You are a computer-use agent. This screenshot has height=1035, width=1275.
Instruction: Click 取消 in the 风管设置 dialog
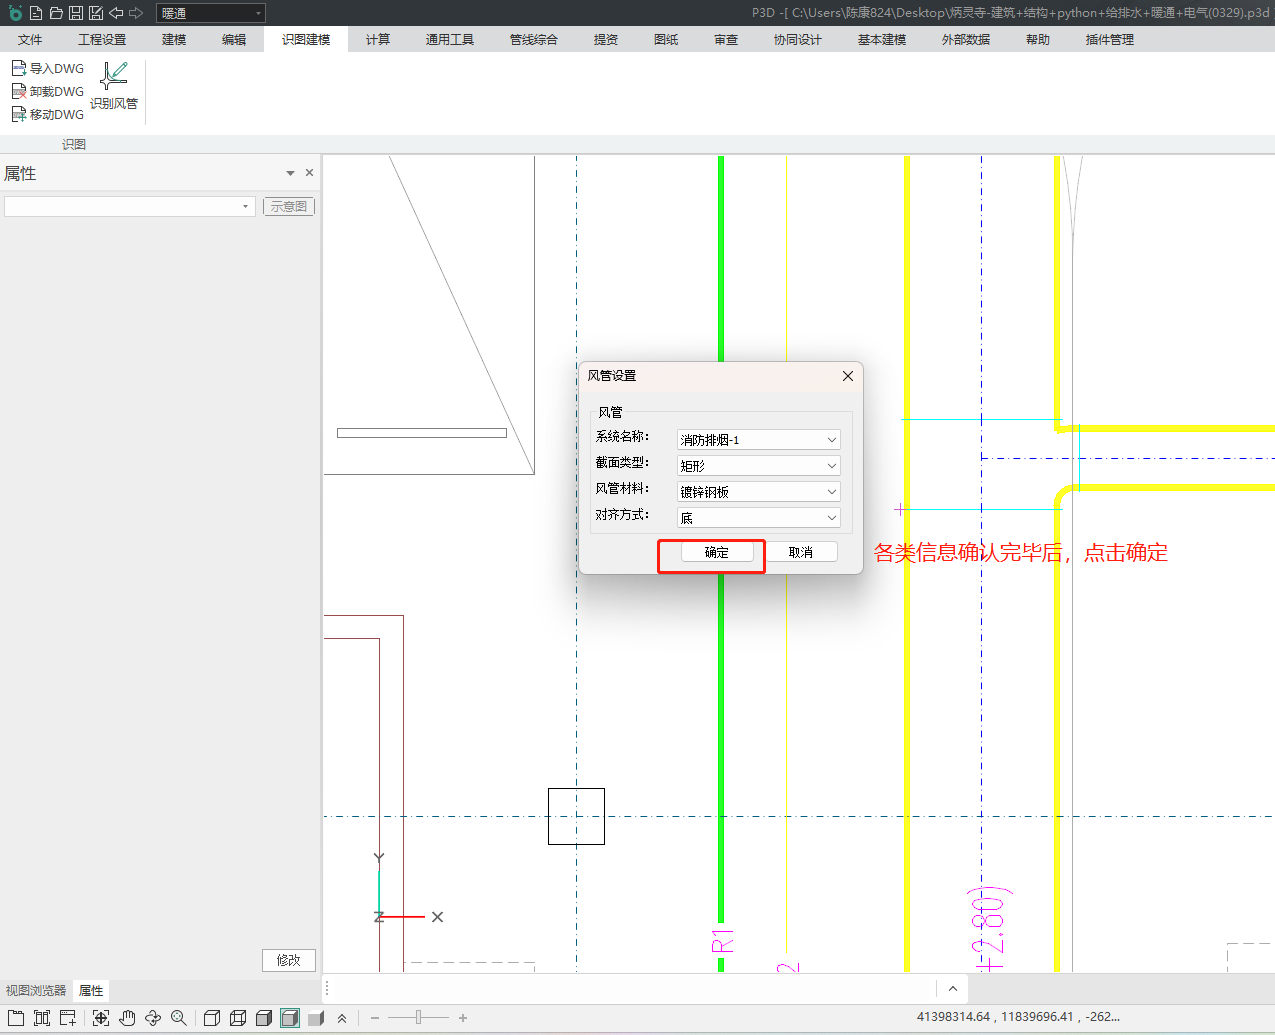[x=801, y=552]
